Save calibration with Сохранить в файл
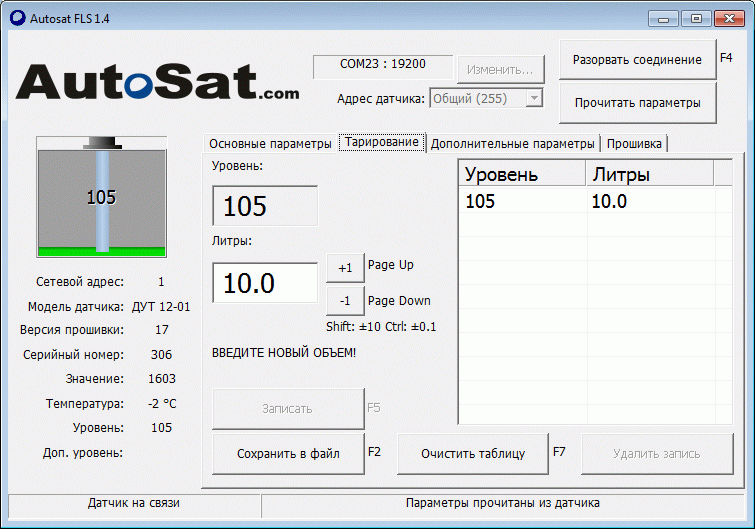 288,453
